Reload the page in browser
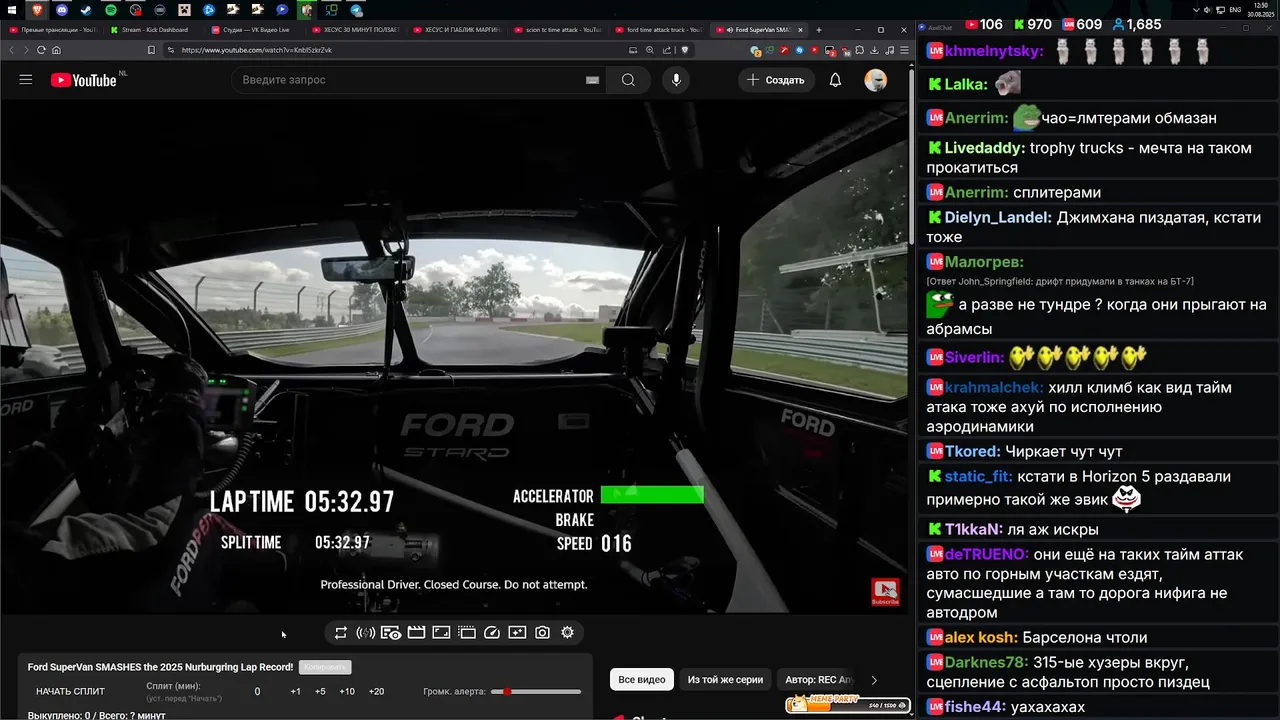The width and height of the screenshot is (1280, 720). tap(41, 50)
